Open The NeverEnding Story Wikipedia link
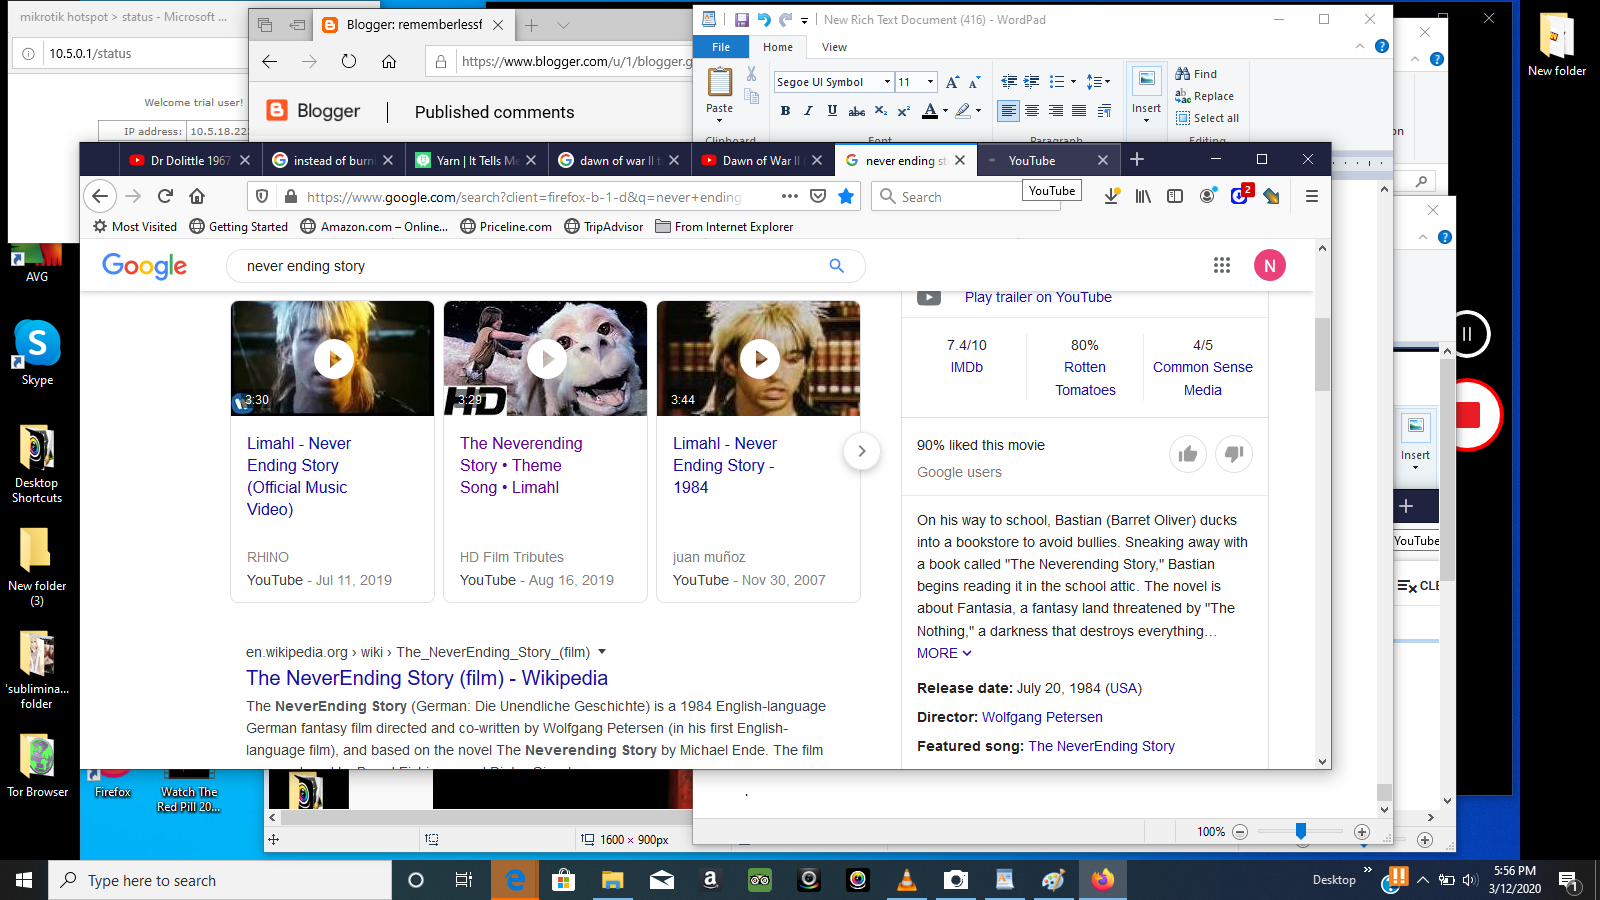The width and height of the screenshot is (1600, 900). (x=427, y=678)
